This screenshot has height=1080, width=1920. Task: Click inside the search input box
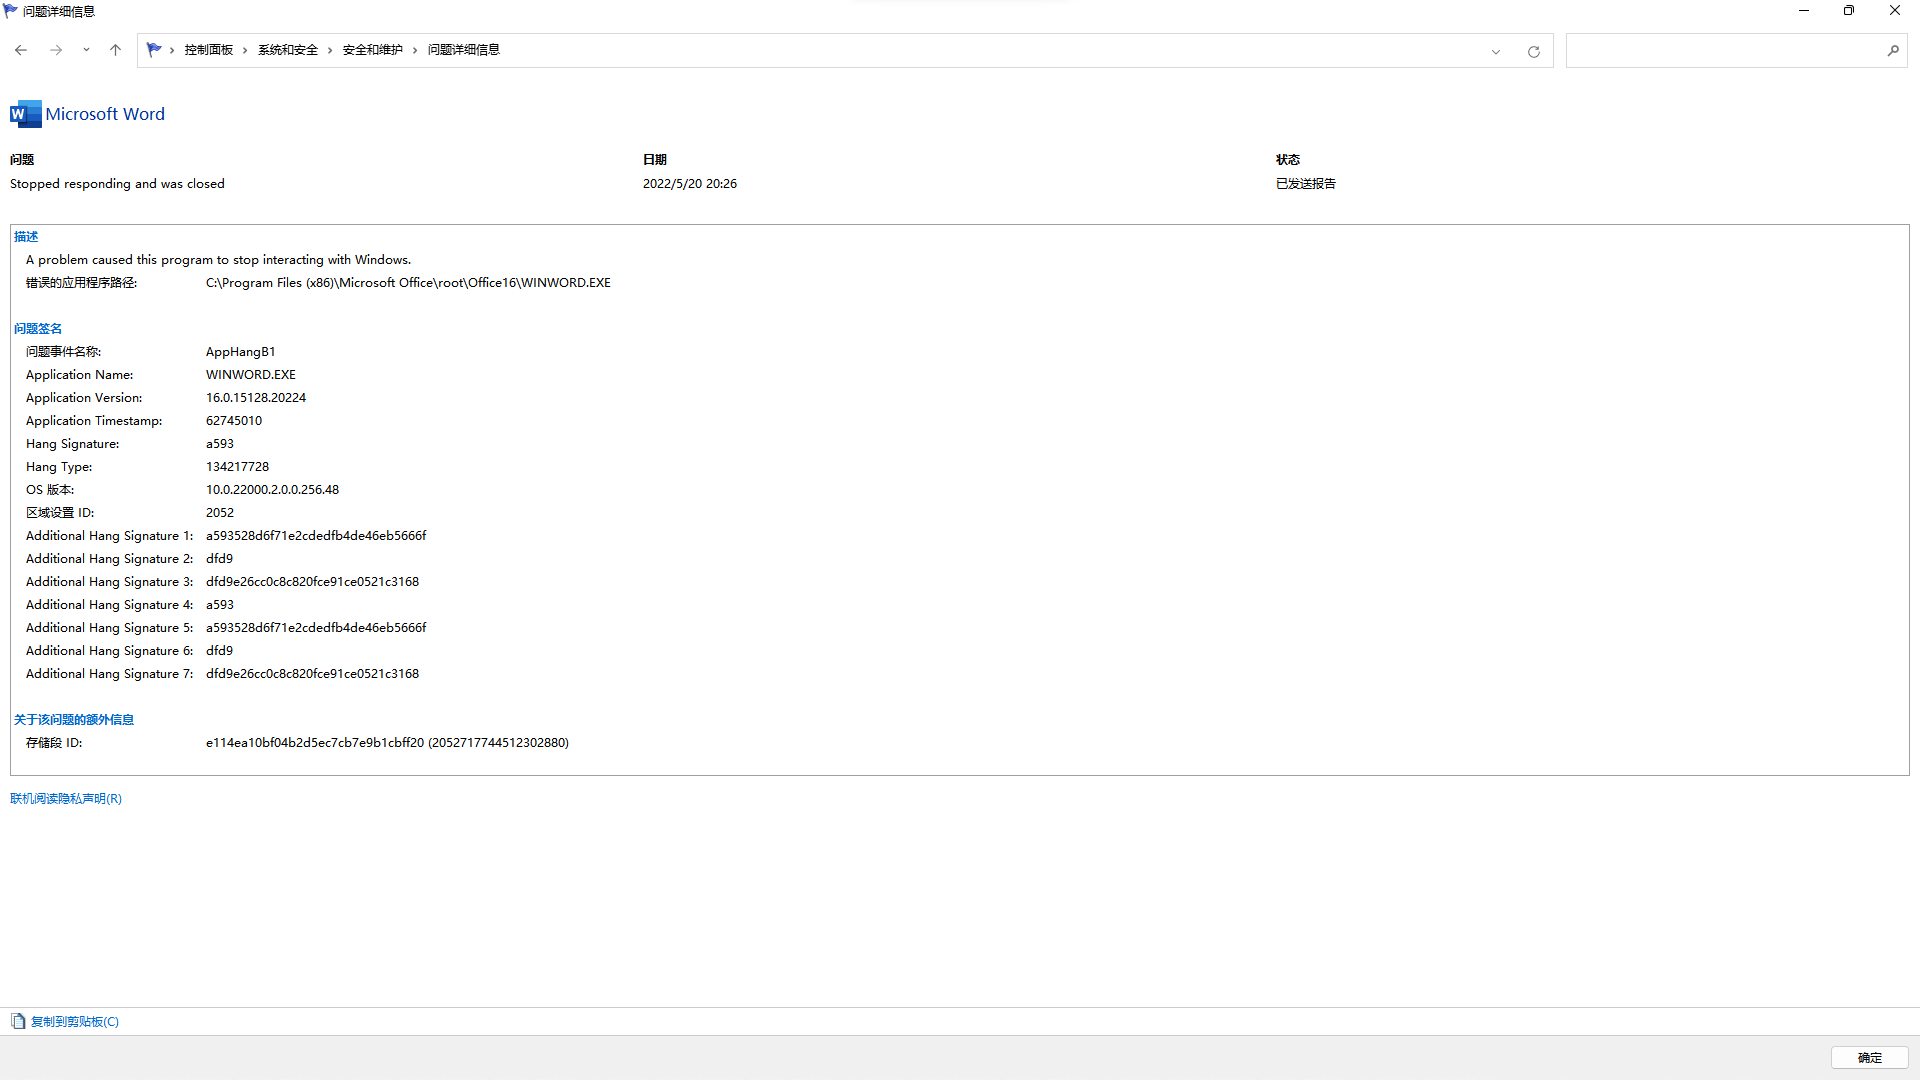coord(1725,50)
